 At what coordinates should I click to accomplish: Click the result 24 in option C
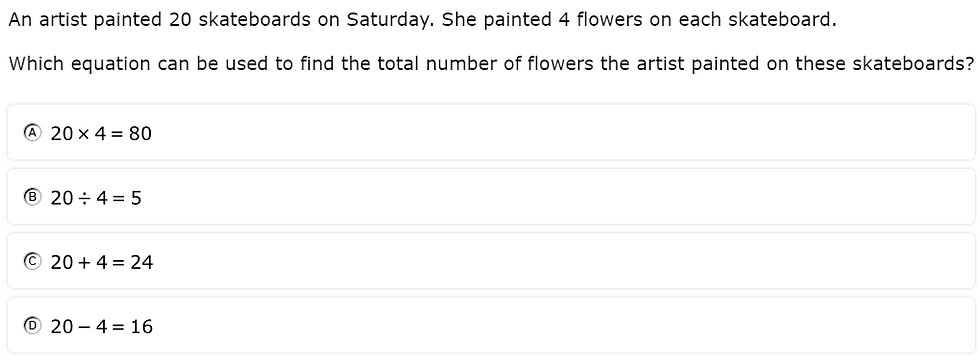coord(141,263)
